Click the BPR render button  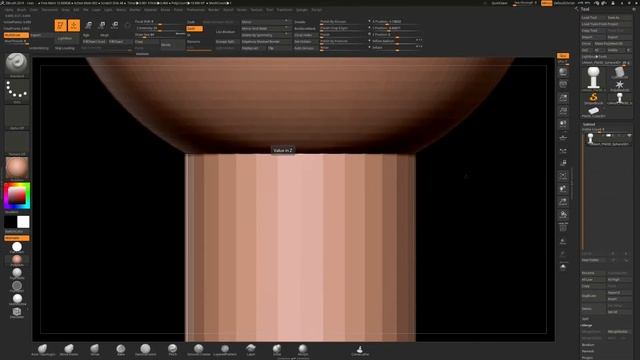click(x=563, y=56)
